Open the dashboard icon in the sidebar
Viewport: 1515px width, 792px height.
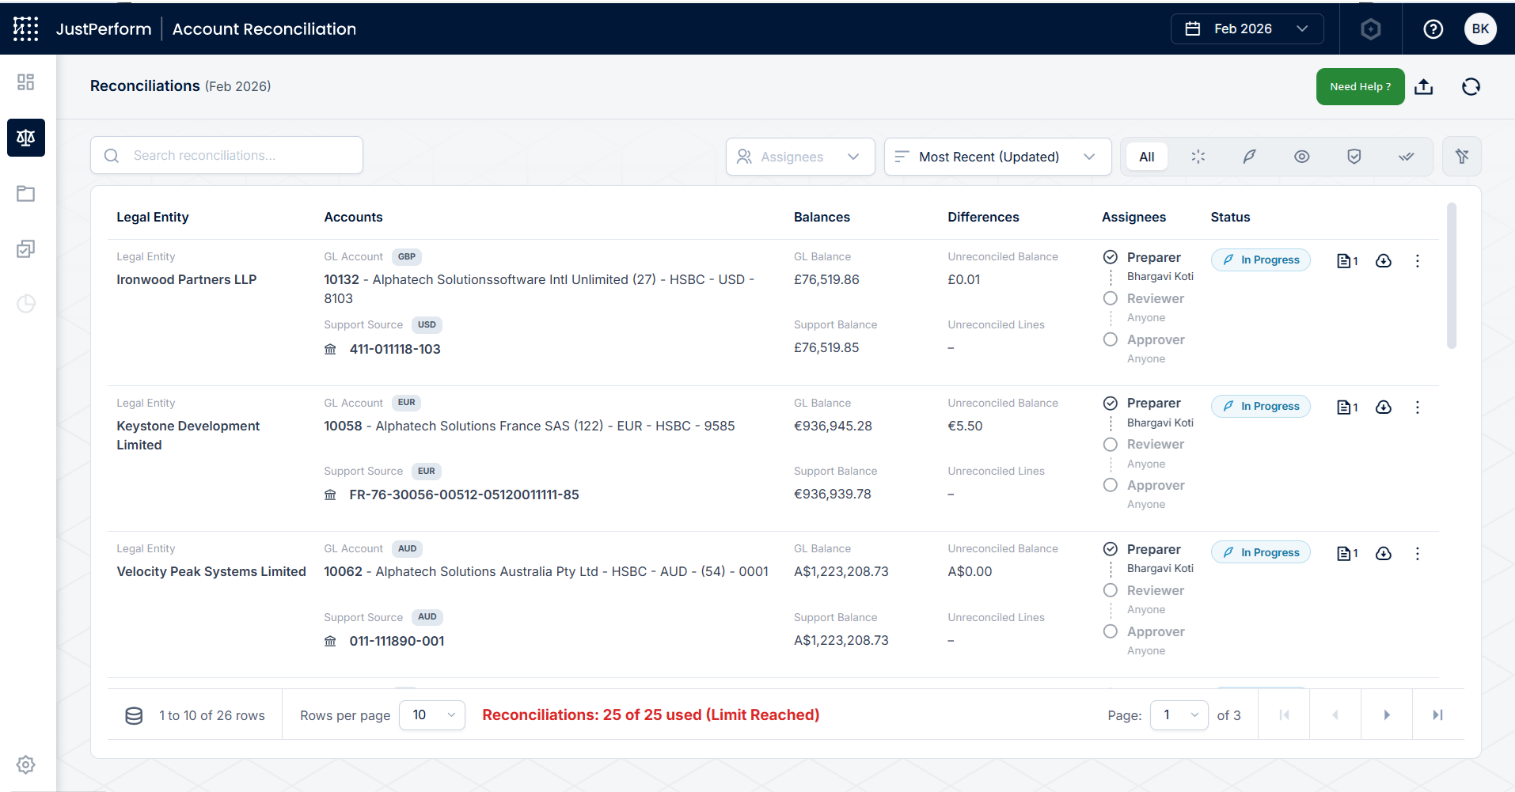(26, 82)
